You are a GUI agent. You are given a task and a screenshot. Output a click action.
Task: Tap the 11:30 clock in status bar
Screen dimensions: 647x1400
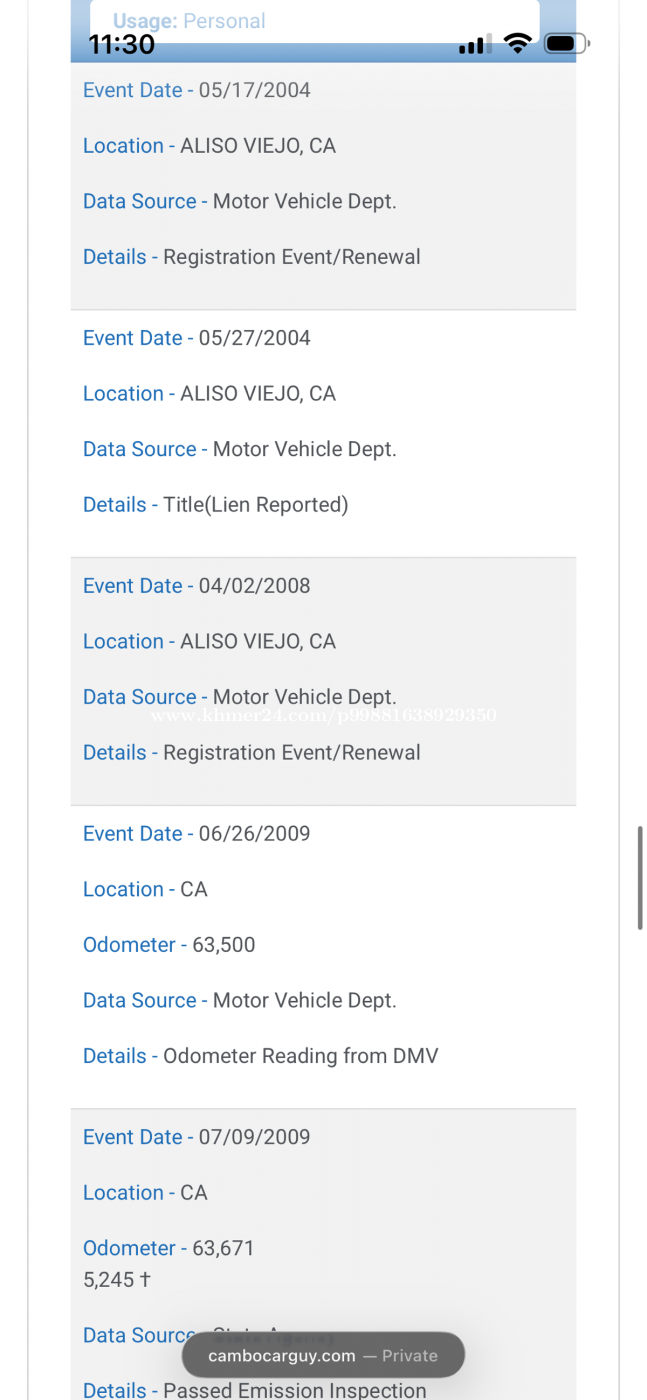(x=122, y=44)
